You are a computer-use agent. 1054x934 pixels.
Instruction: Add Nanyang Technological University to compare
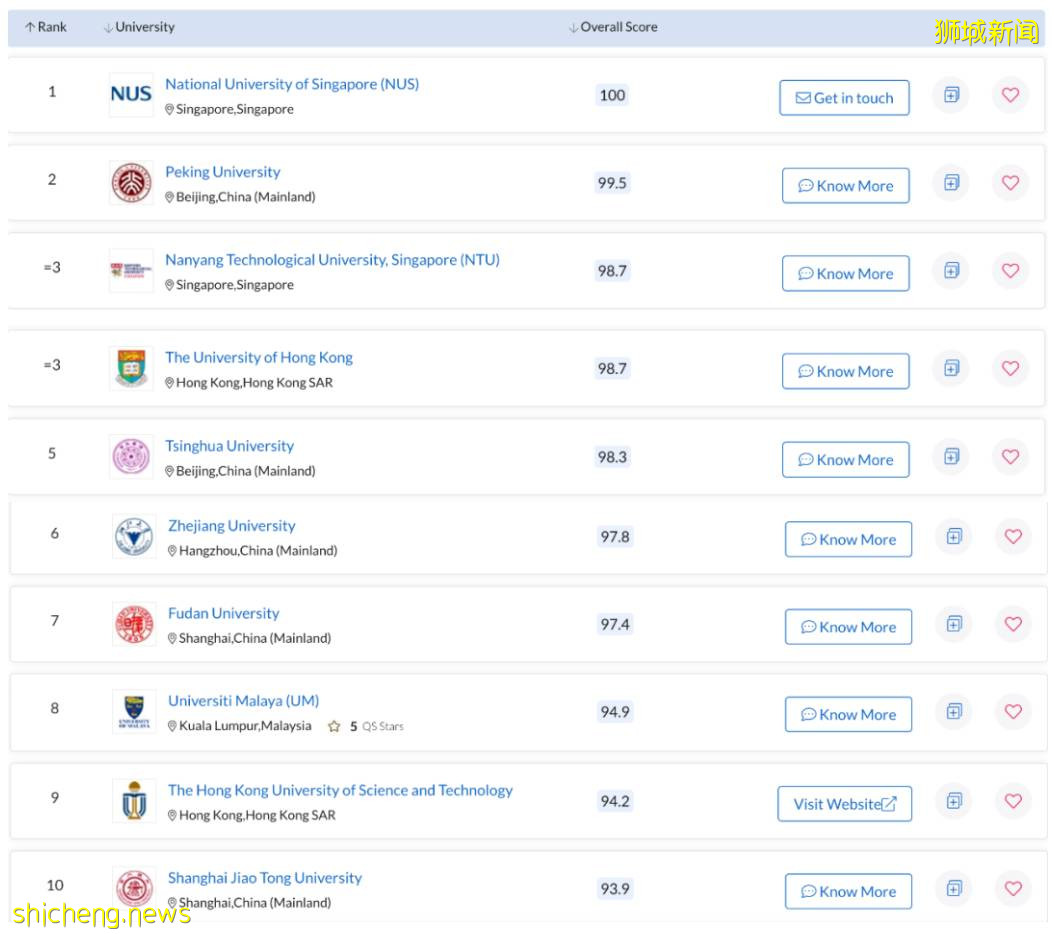[951, 271]
